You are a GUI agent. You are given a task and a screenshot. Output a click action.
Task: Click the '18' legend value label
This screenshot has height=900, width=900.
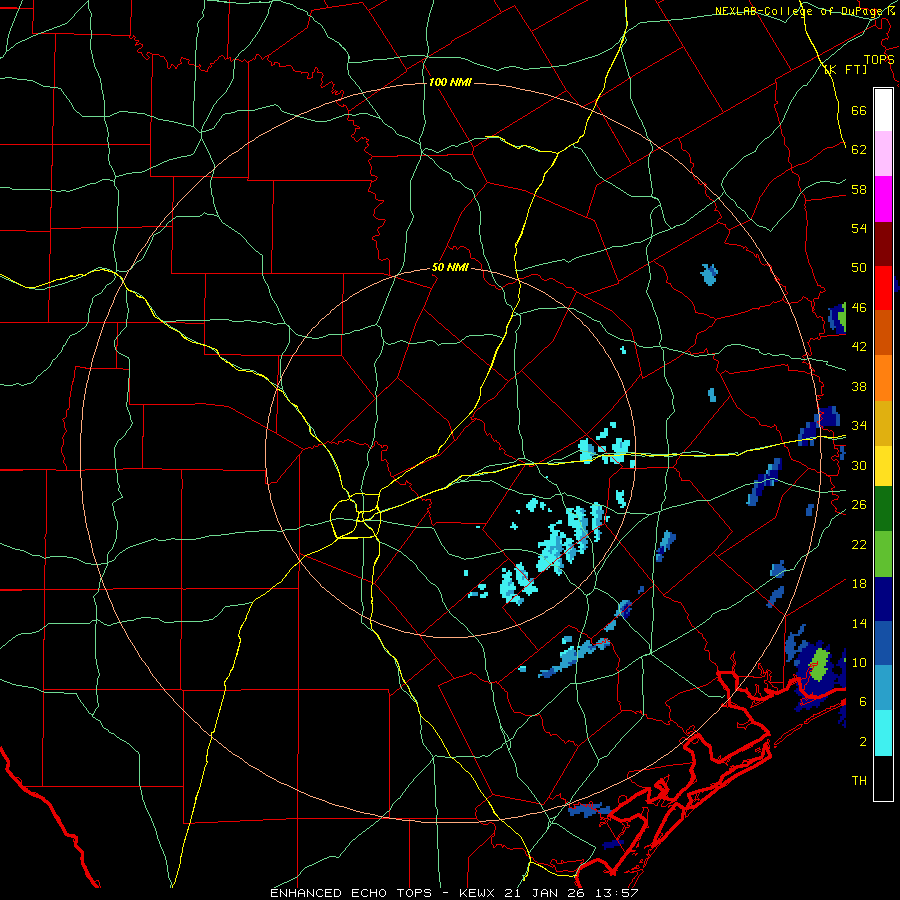859,584
